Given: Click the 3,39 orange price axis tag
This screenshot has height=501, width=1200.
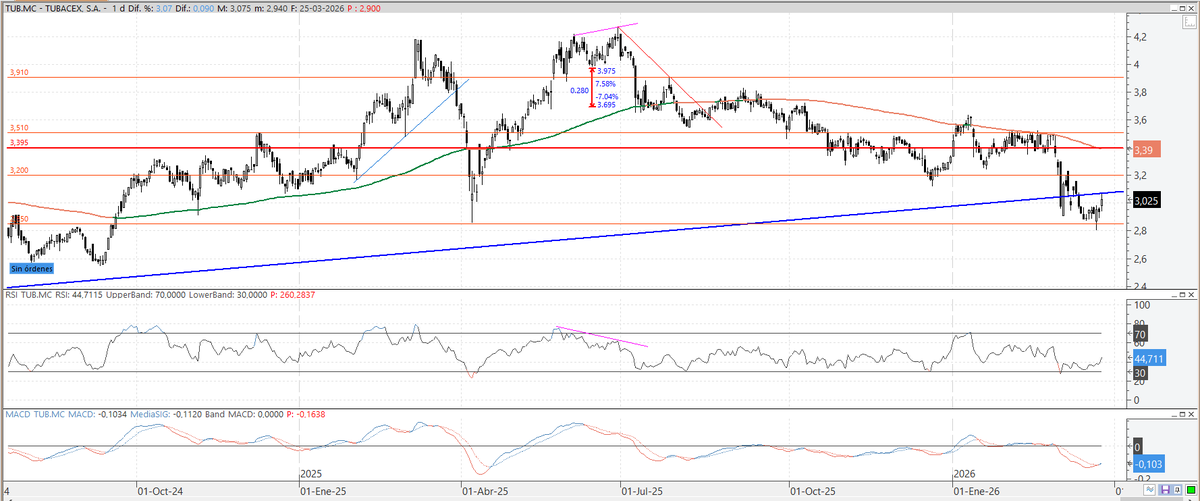Looking at the screenshot, I should point(1145,149).
